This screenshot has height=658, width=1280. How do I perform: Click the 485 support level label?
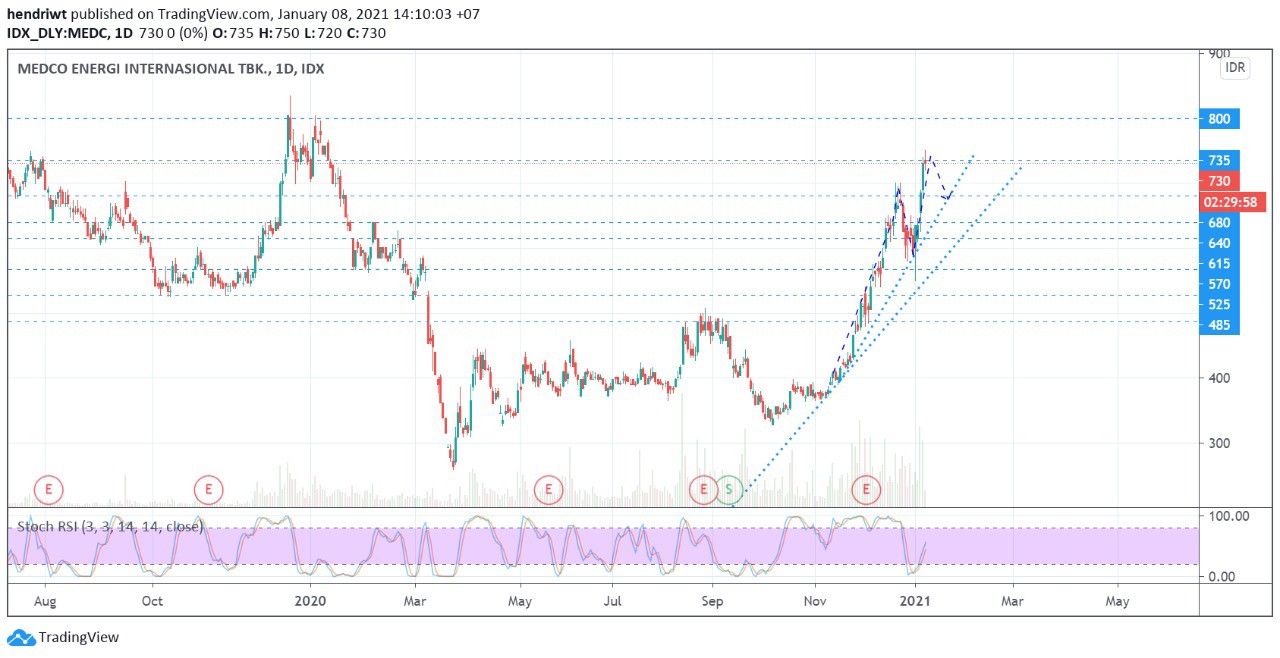[1219, 325]
